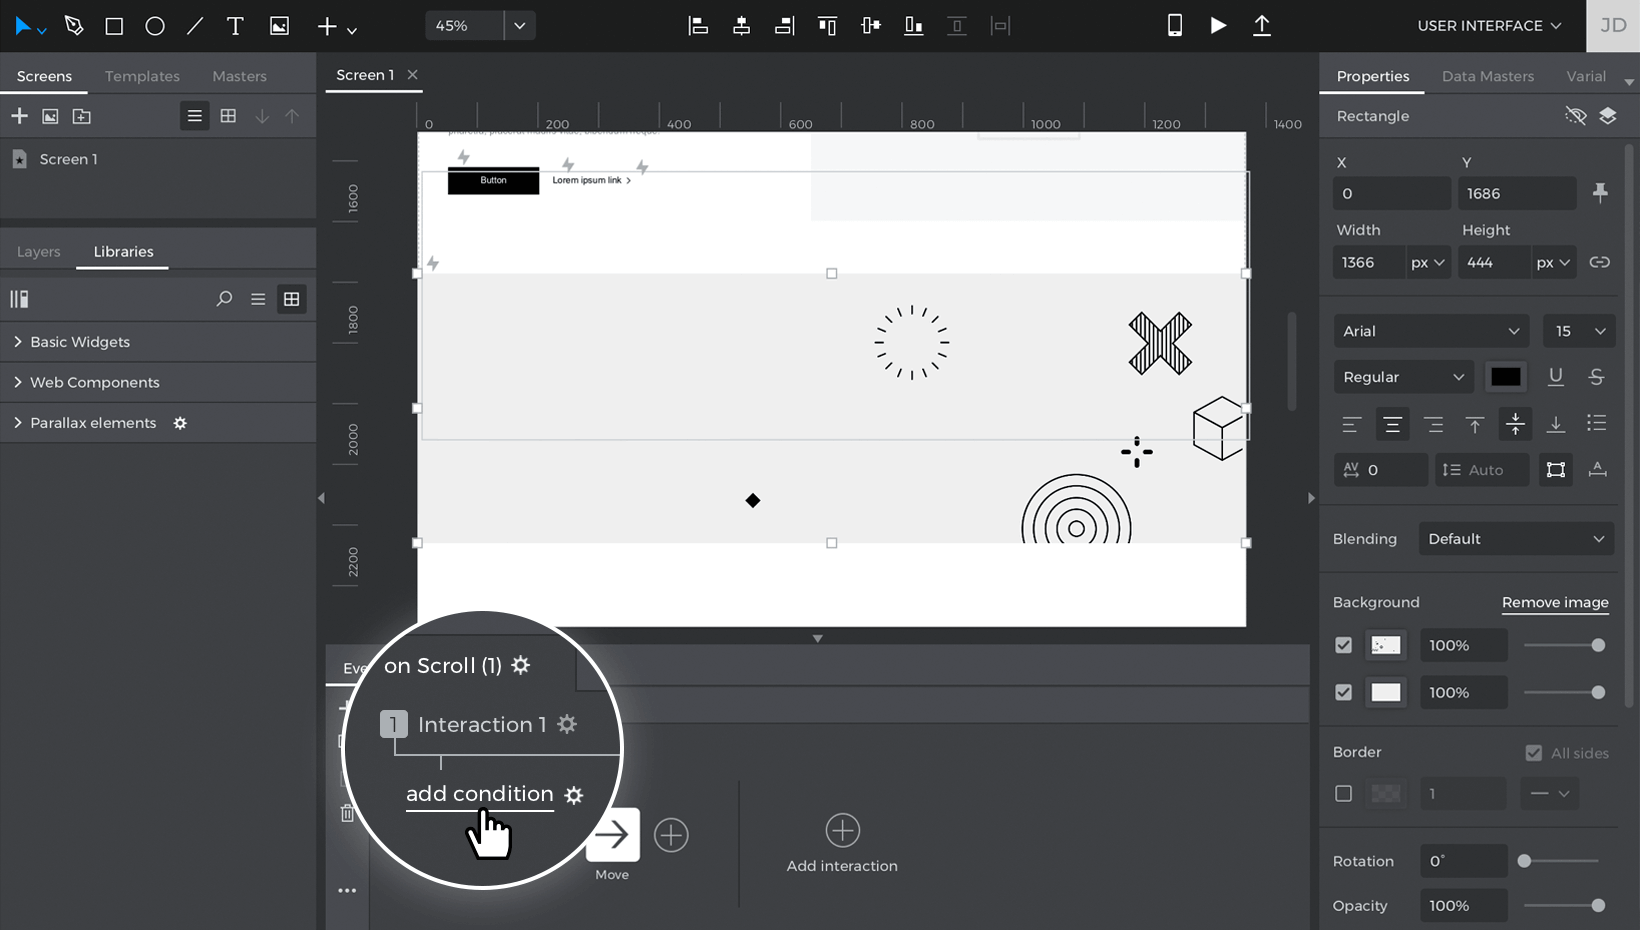Align selected elements to bottom
The width and height of the screenshot is (1640, 930).
tap(913, 26)
